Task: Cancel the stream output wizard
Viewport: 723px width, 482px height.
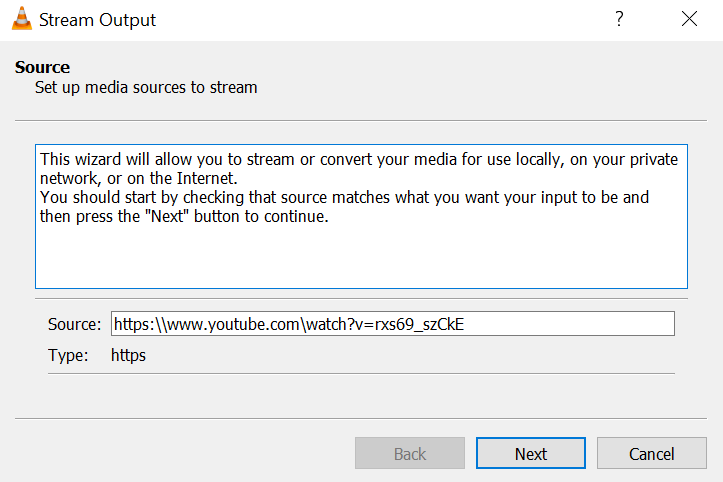Action: pyautogui.click(x=651, y=453)
